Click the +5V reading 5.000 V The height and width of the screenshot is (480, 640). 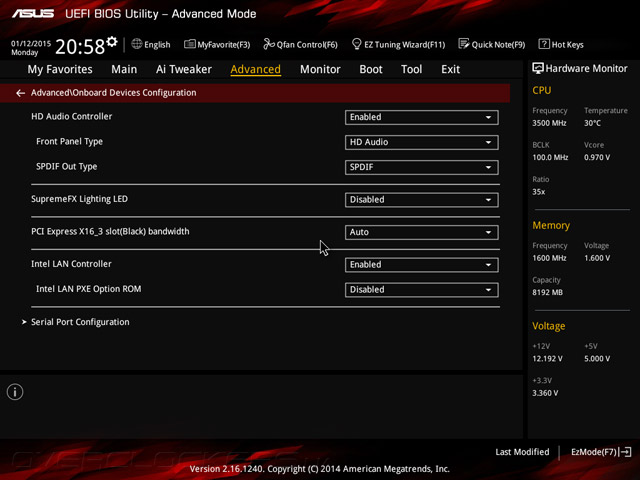pyautogui.click(x=597, y=359)
